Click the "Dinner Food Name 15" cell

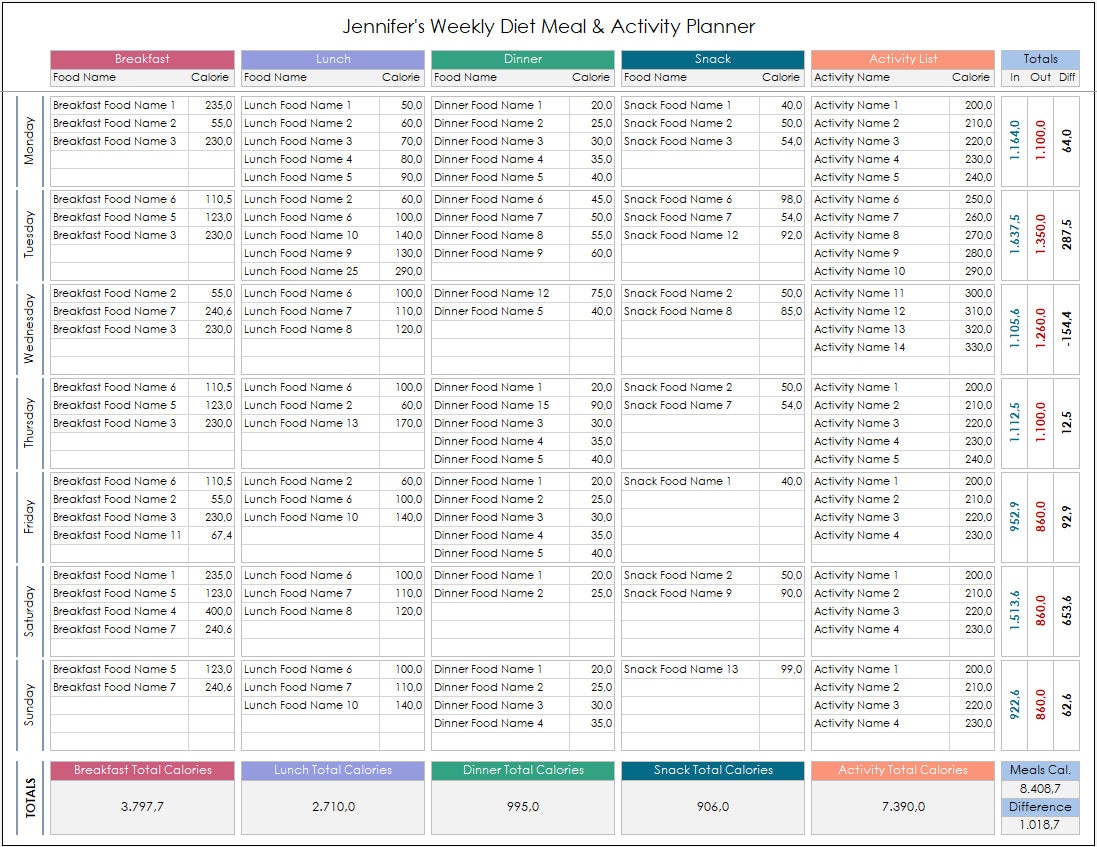[x=500, y=405]
